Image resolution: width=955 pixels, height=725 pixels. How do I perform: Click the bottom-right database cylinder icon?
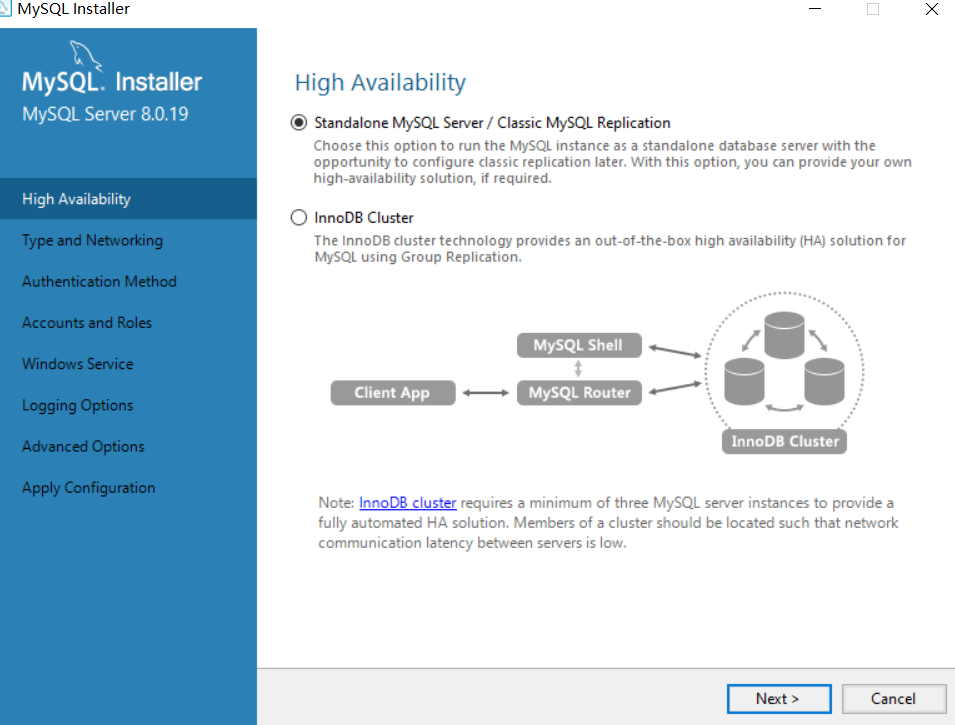[x=824, y=381]
